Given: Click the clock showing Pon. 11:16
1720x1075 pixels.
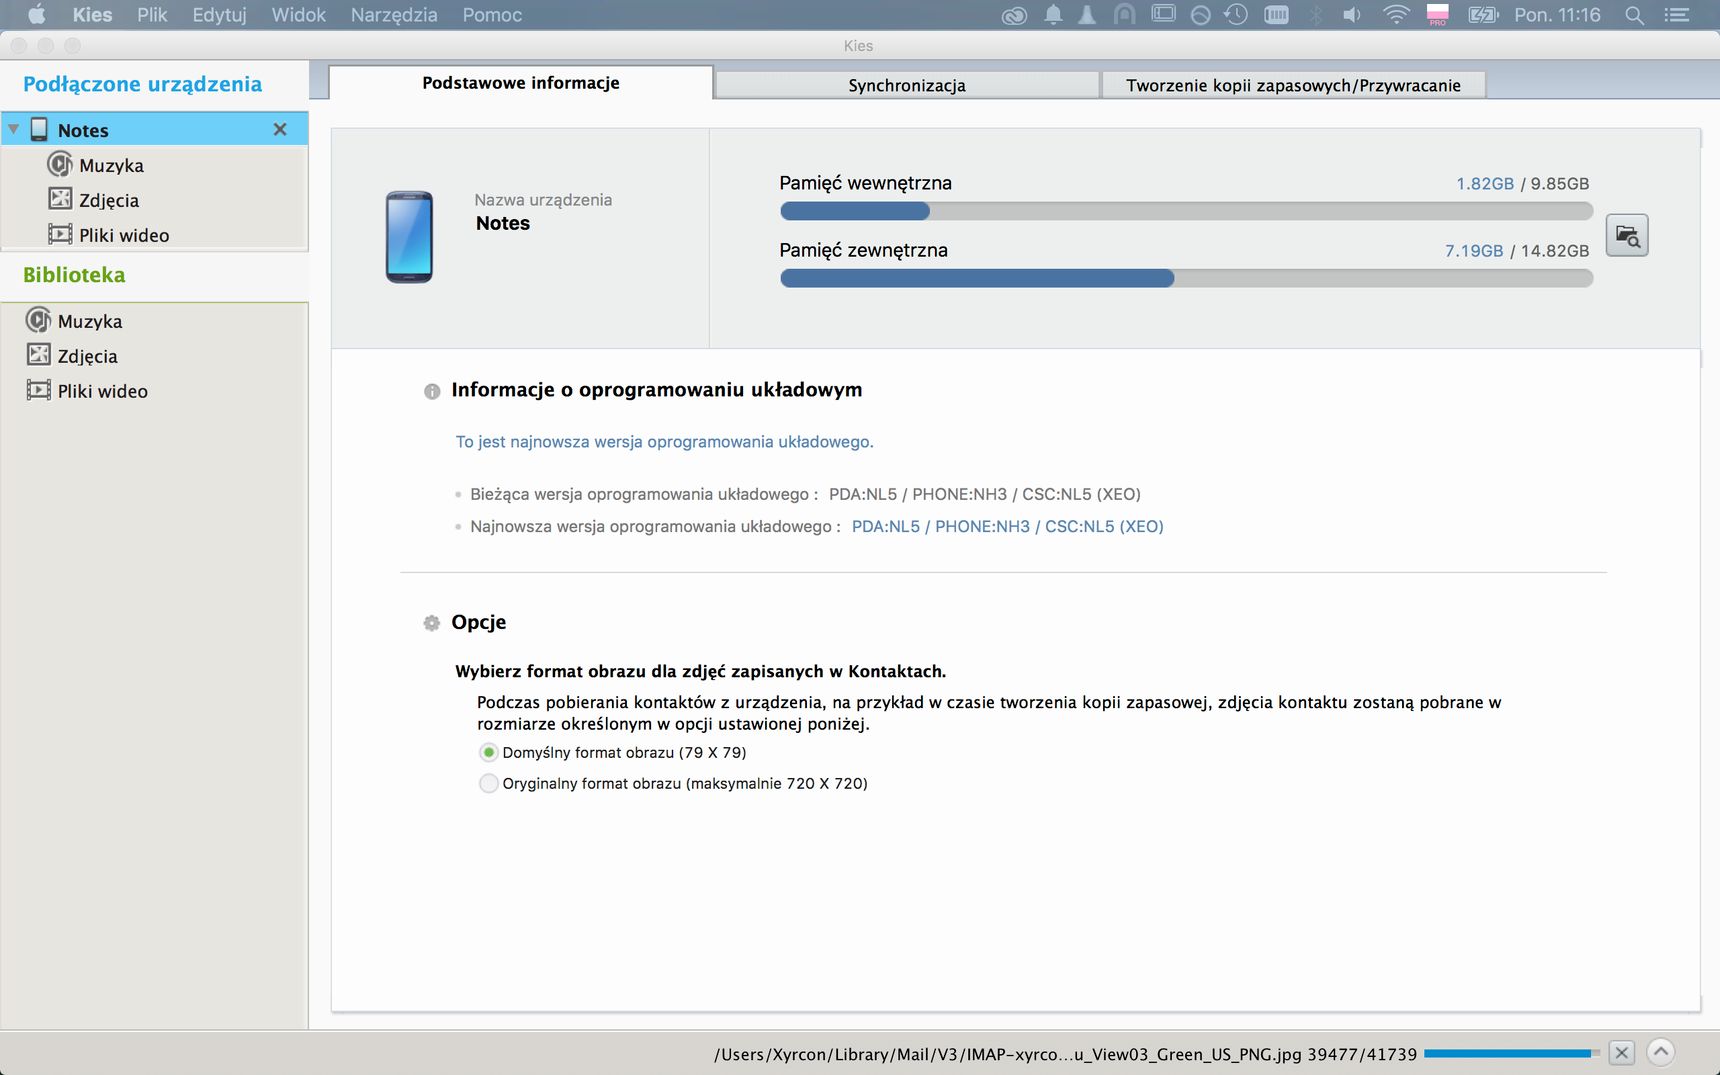Looking at the screenshot, I should pos(1557,15).
